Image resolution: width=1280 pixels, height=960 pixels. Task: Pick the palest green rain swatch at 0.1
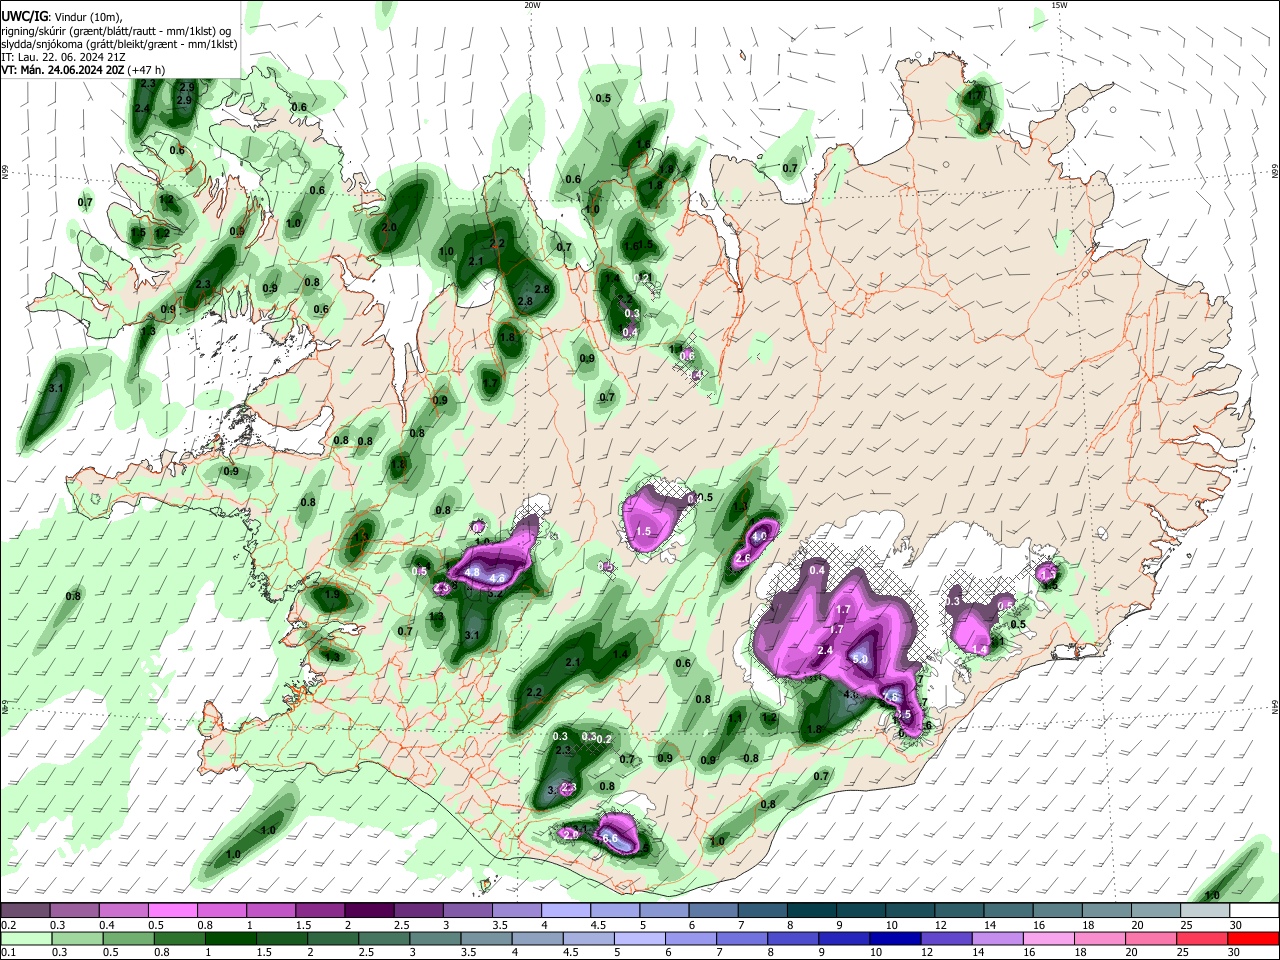pyautogui.click(x=26, y=938)
